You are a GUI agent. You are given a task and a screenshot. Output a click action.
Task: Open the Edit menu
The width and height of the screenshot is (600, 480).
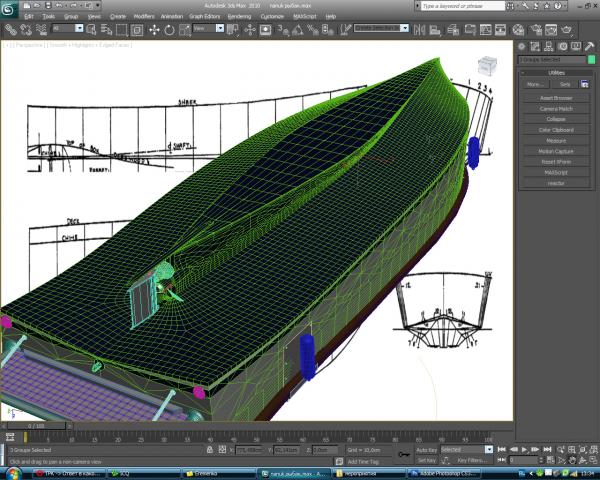pyautogui.click(x=29, y=16)
